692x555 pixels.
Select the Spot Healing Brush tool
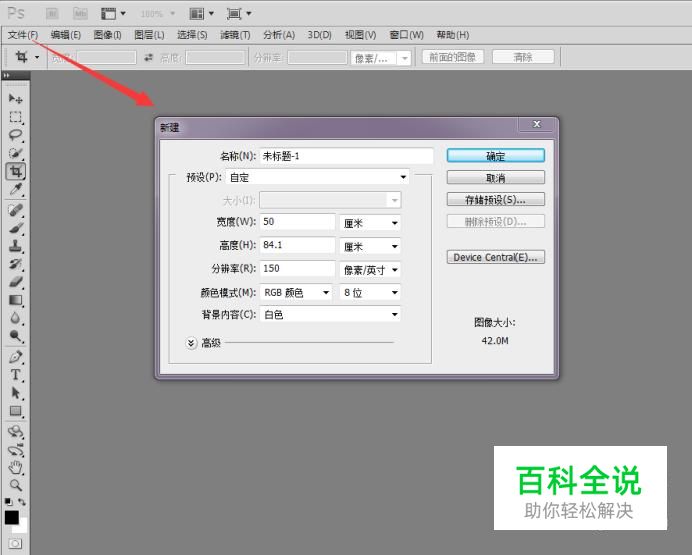(x=15, y=210)
